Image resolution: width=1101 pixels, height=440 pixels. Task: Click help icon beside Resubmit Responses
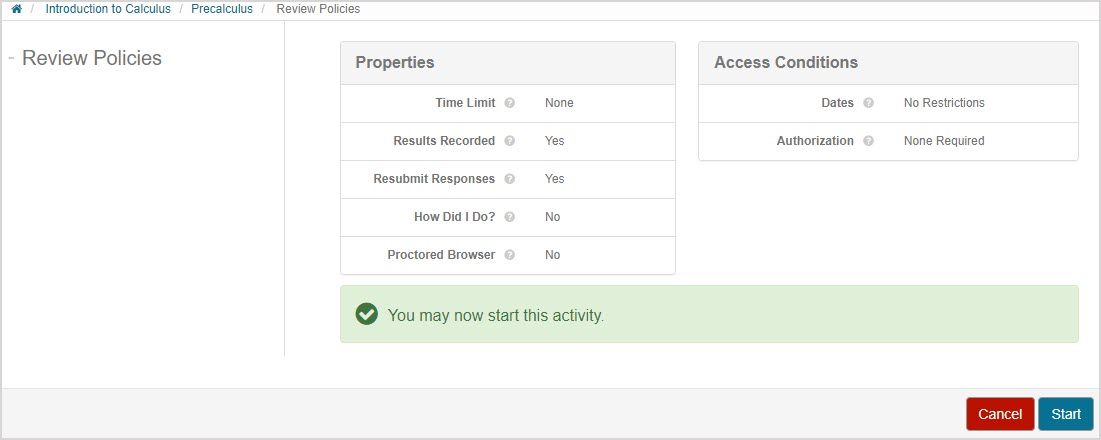tap(510, 179)
